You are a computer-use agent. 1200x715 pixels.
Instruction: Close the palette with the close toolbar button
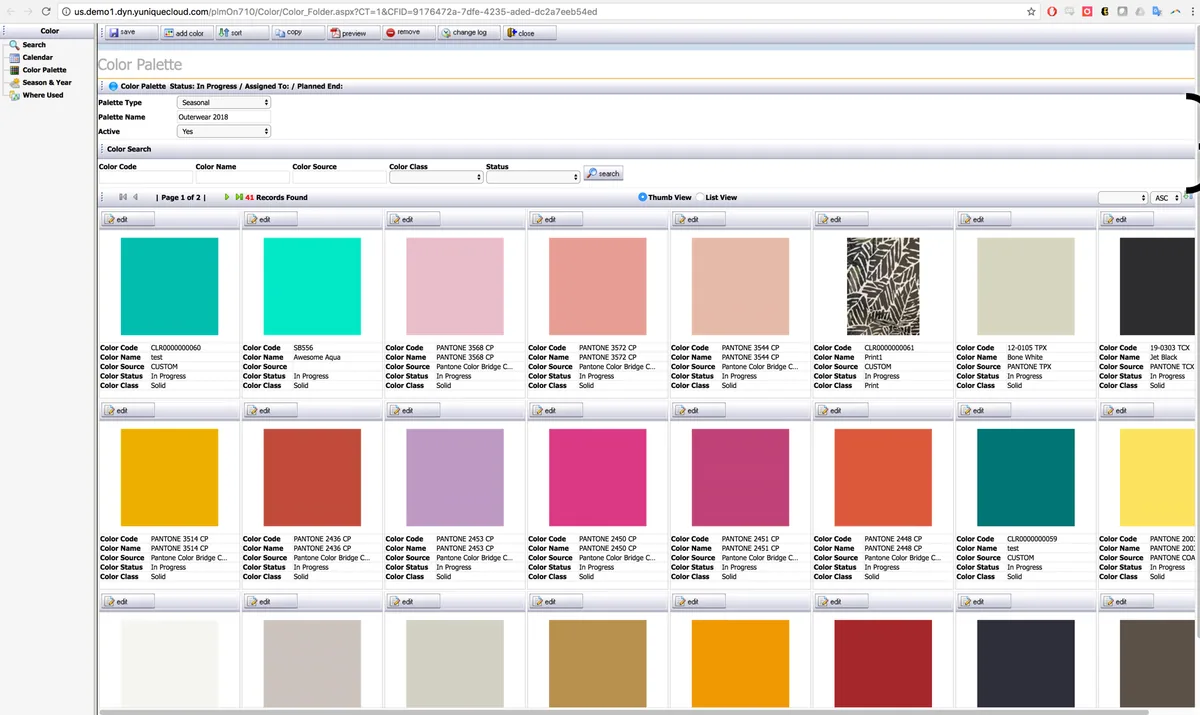coord(529,33)
